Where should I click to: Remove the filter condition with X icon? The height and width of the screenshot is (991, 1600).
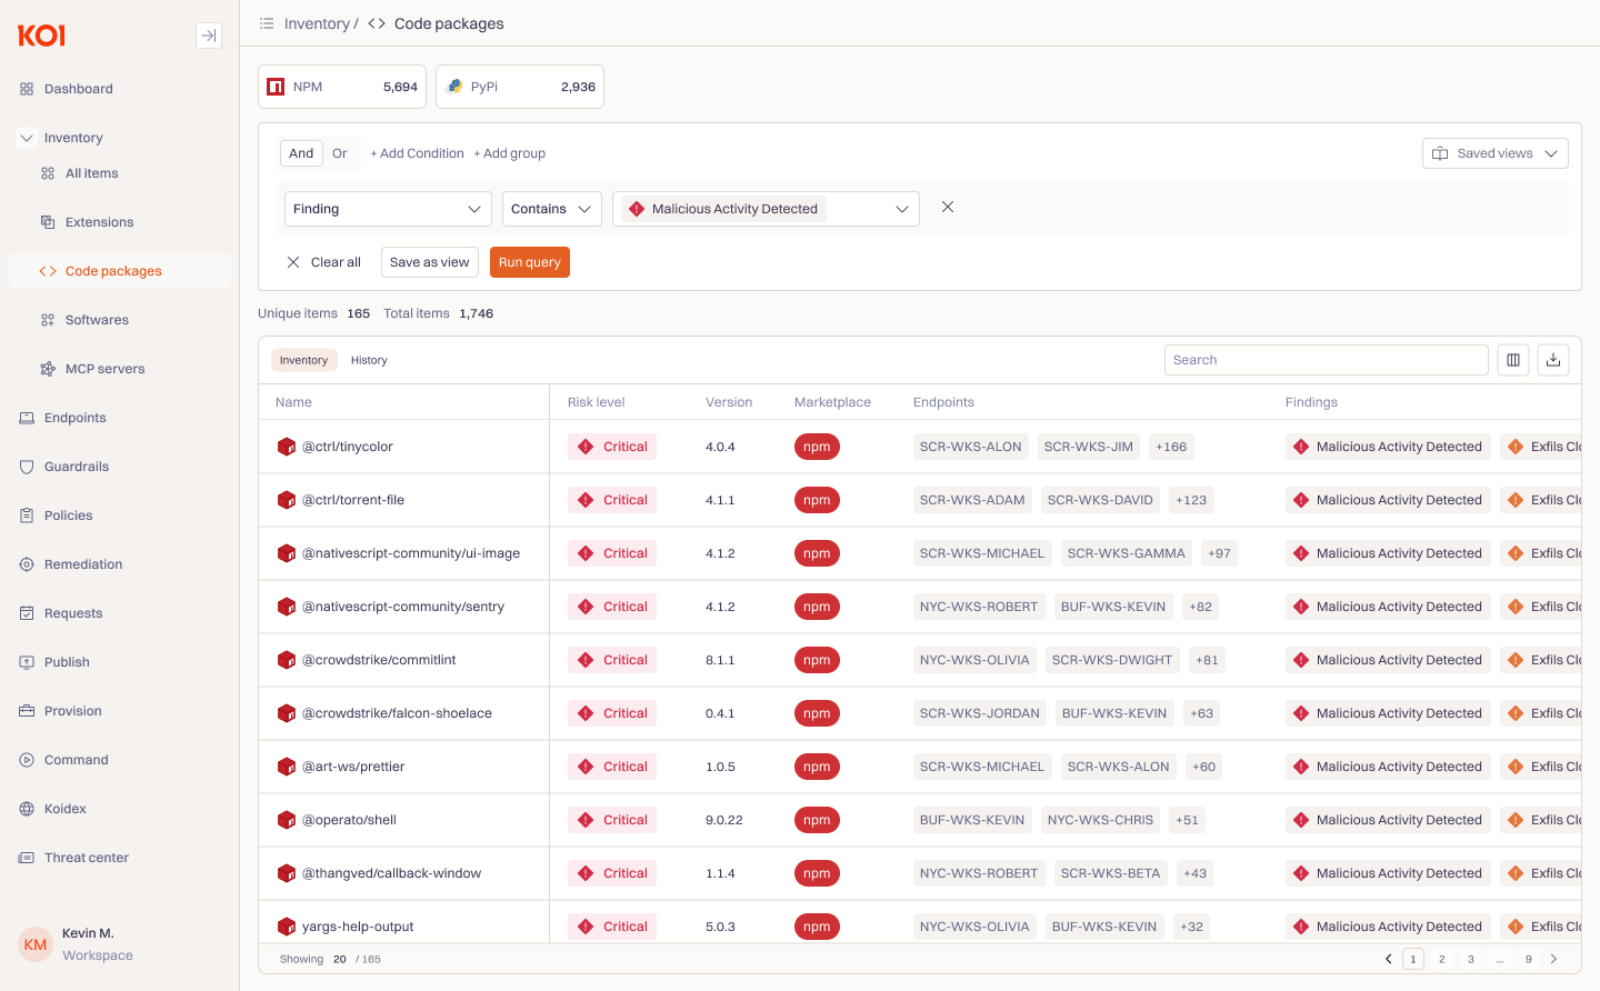tap(947, 207)
